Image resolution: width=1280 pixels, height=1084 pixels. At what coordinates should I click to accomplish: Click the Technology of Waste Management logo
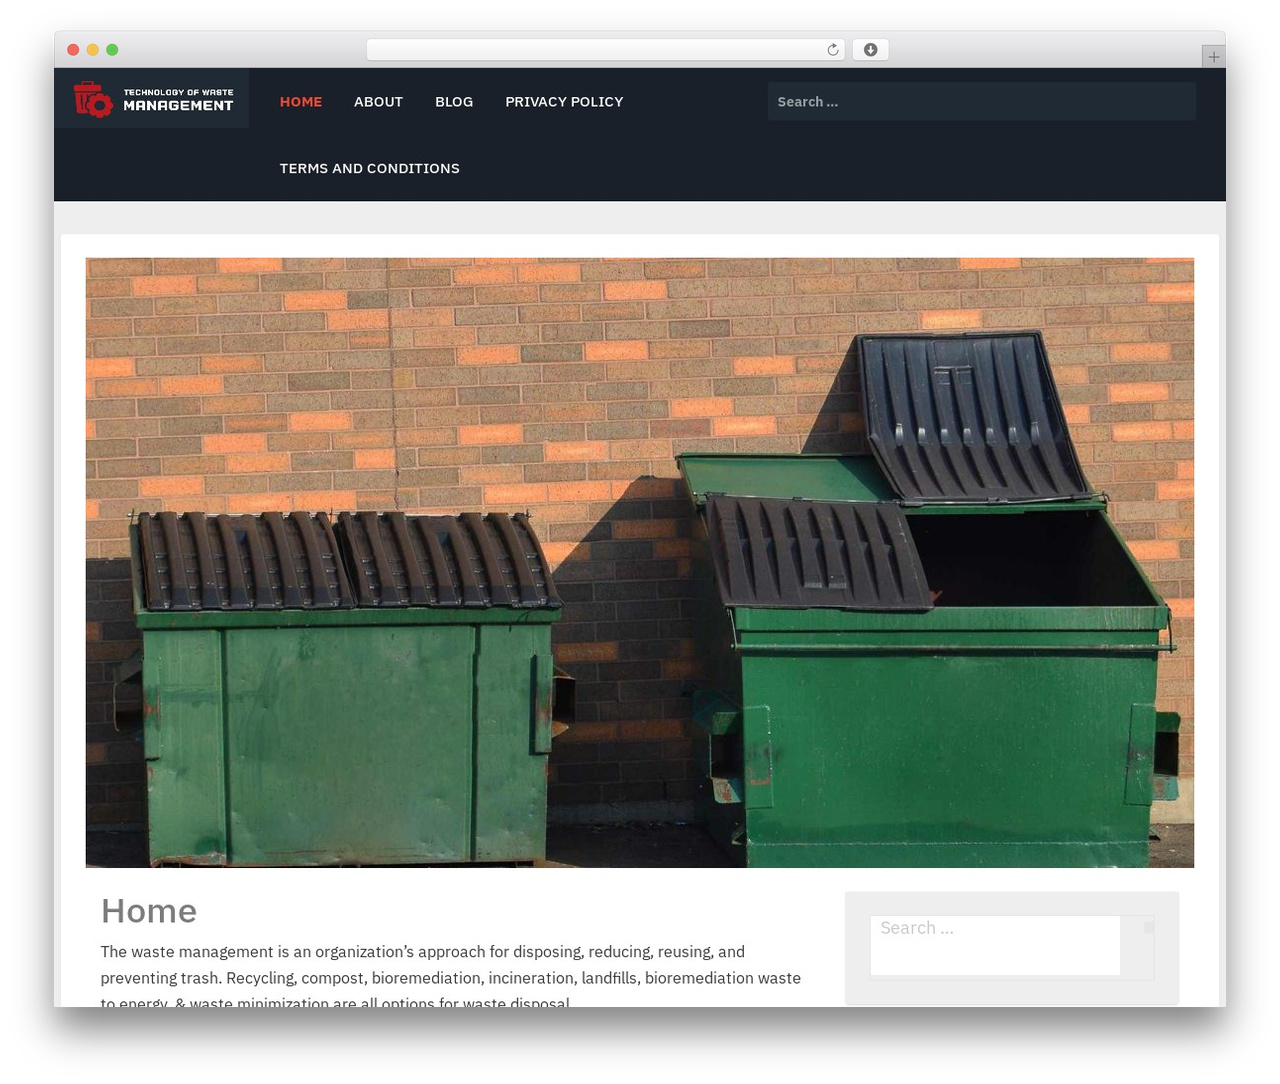[152, 99]
